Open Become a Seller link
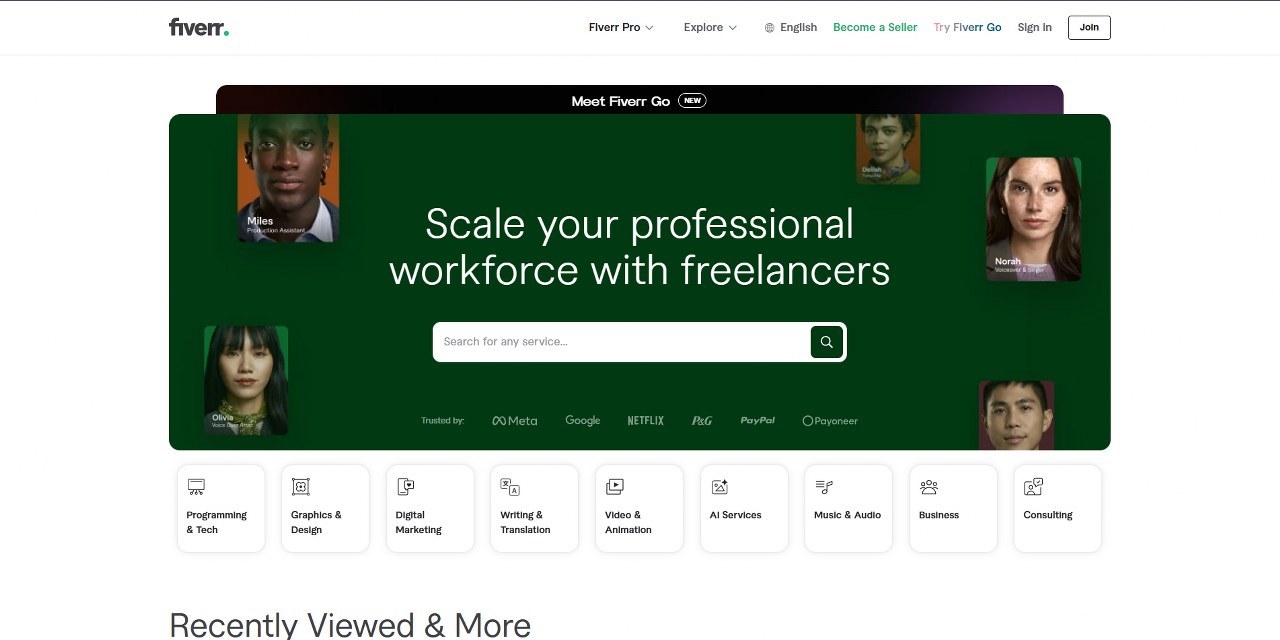The image size is (1280, 640). click(875, 28)
